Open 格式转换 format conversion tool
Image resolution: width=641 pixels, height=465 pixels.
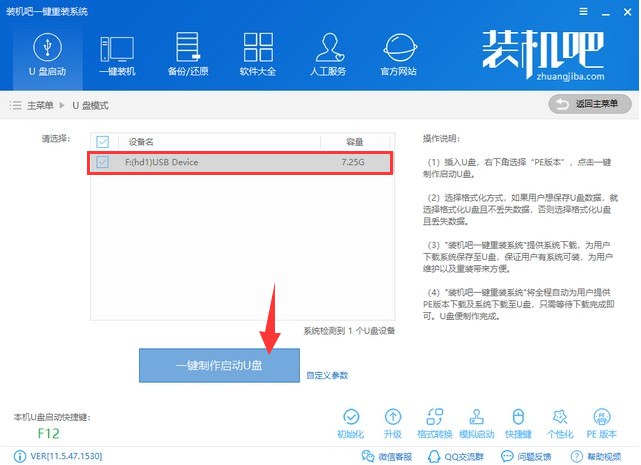click(435, 422)
